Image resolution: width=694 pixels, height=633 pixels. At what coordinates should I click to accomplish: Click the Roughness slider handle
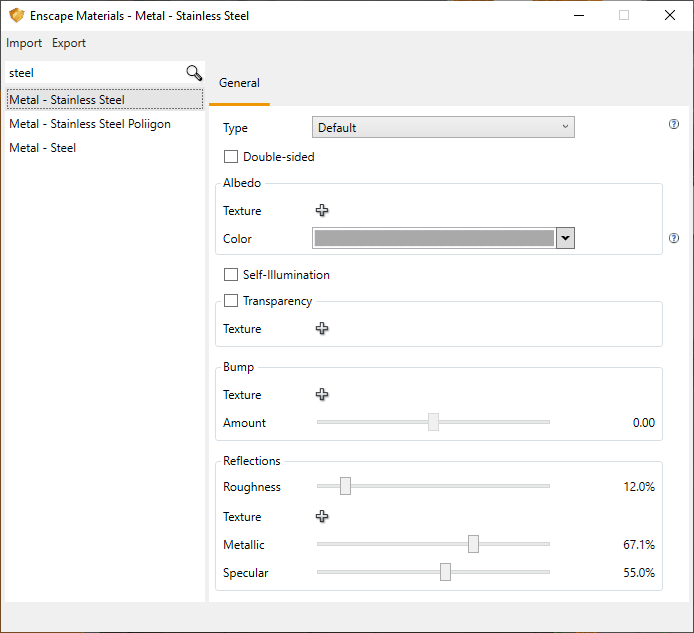[345, 486]
